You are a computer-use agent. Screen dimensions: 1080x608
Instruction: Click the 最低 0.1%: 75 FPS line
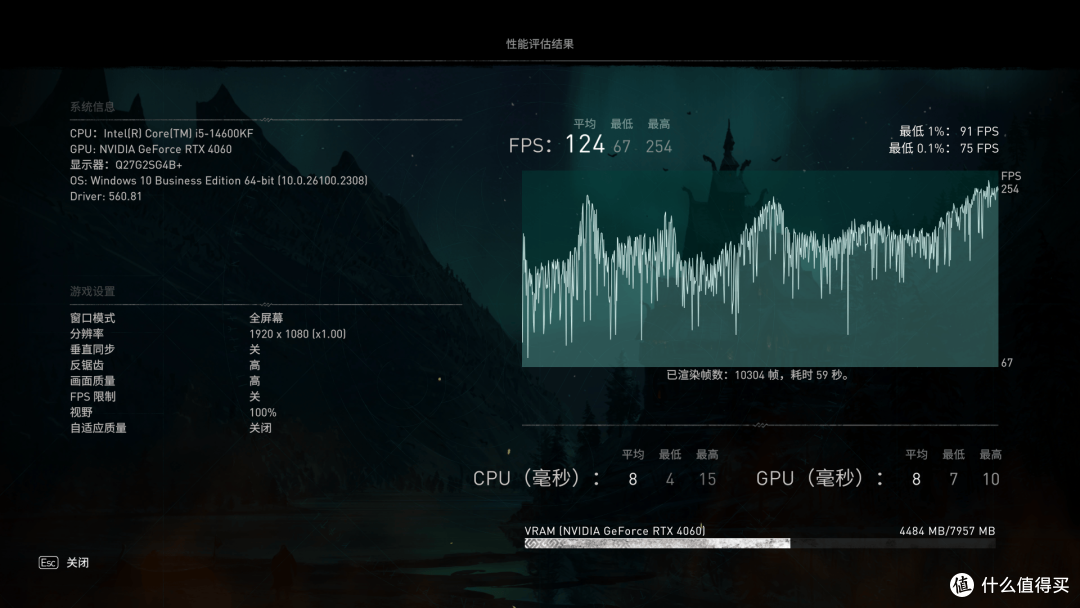943,148
